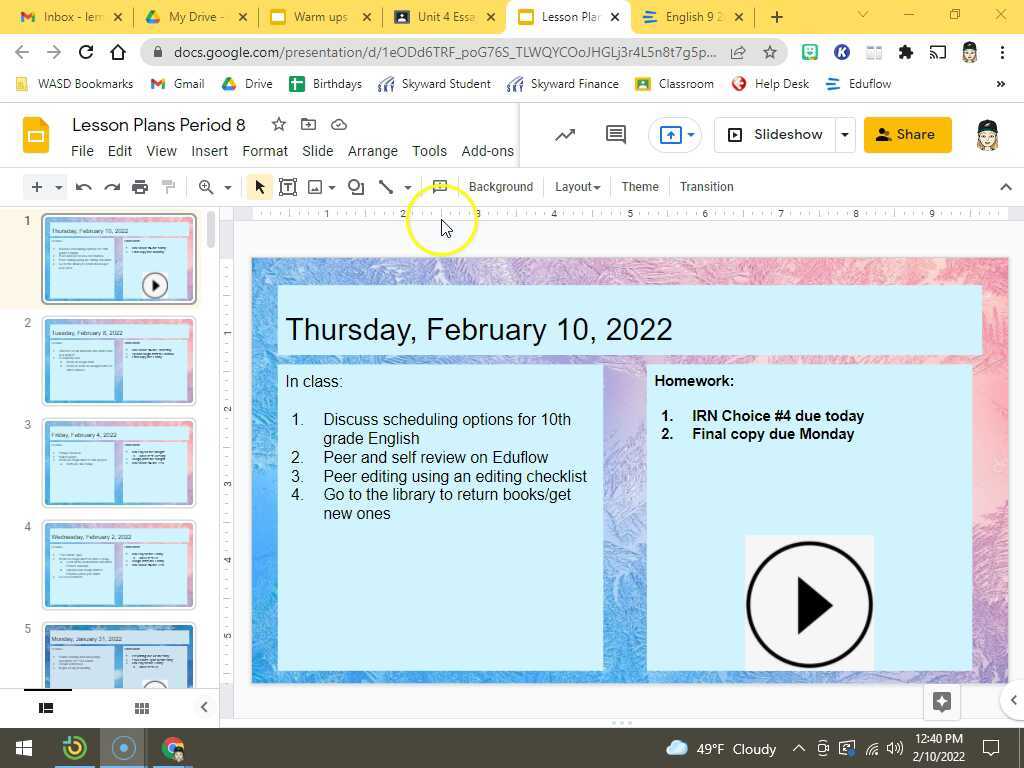This screenshot has height=768, width=1024.
Task: Switch to filmstrip view of slides
Action: pos(46,709)
